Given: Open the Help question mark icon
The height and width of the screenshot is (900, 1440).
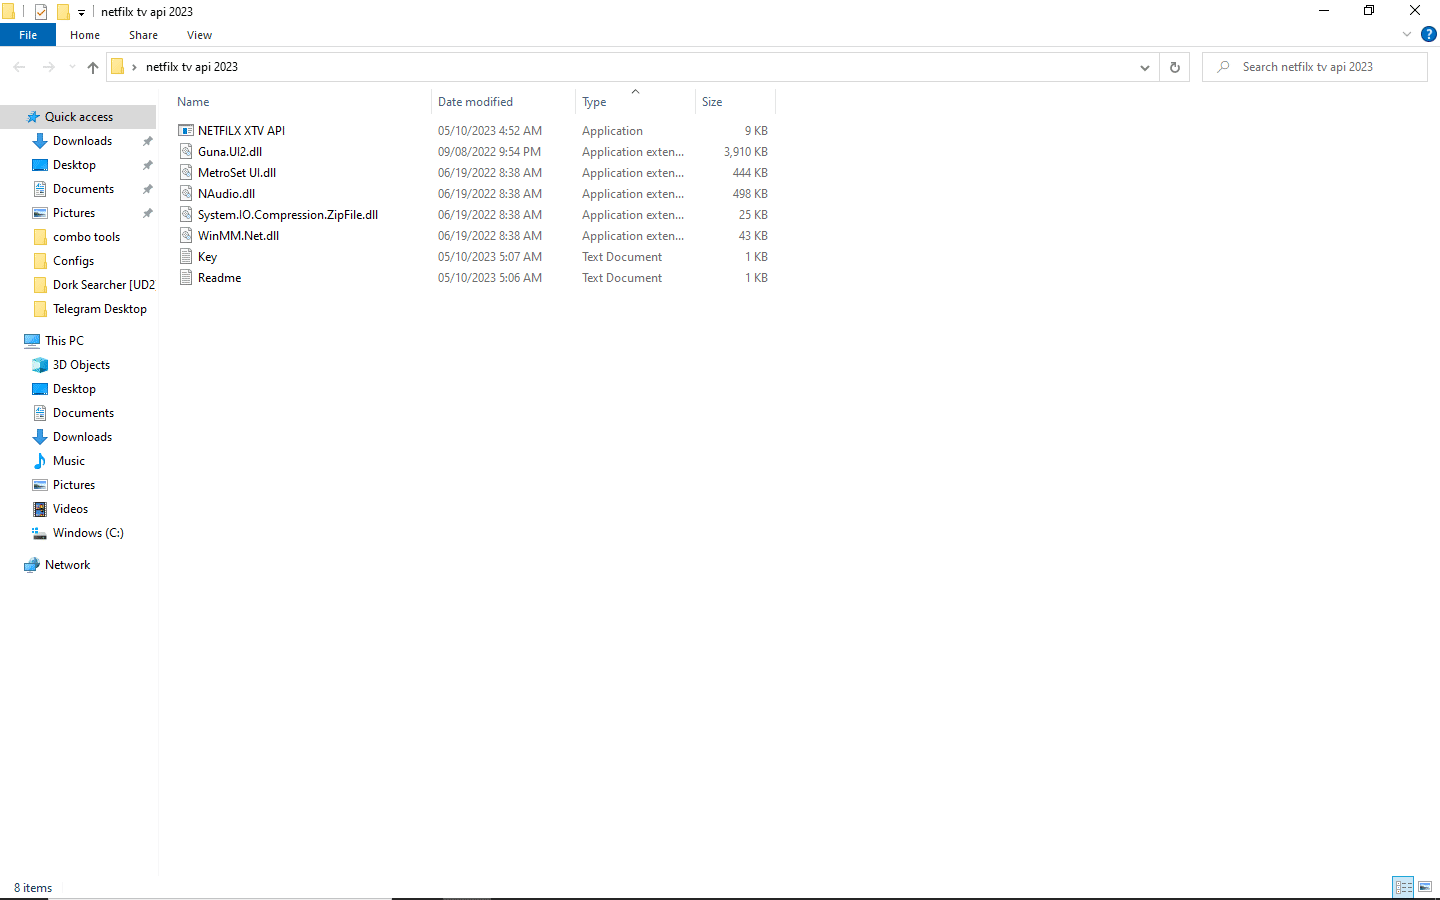Looking at the screenshot, I should click(1429, 35).
